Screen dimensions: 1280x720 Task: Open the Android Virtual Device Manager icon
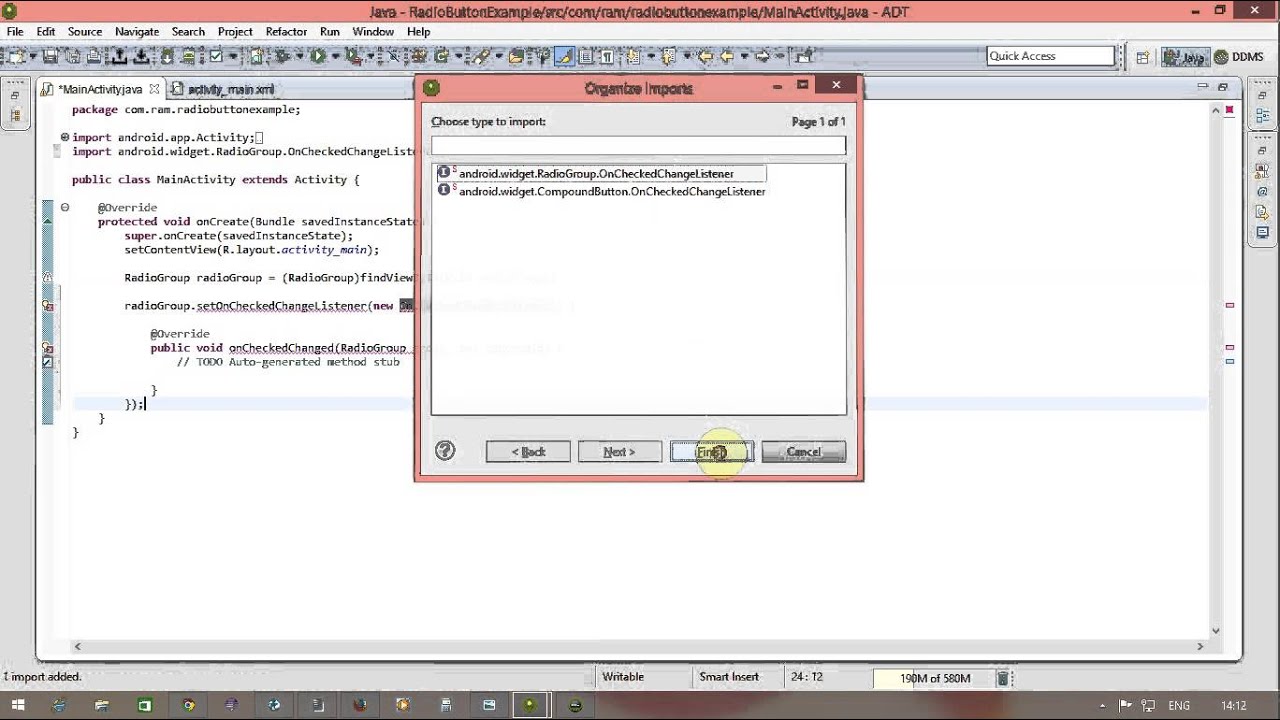(188, 57)
